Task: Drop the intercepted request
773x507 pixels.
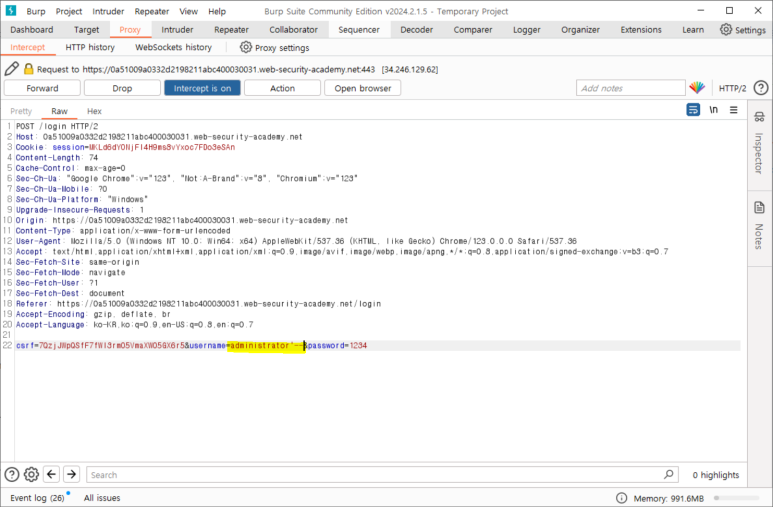Action: [122, 88]
